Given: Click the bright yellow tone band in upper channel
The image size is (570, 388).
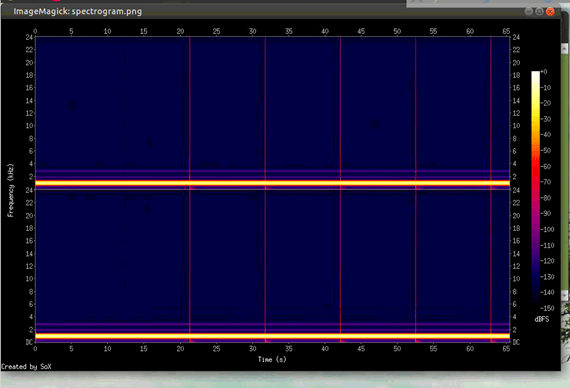Looking at the screenshot, I should (x=272, y=183).
